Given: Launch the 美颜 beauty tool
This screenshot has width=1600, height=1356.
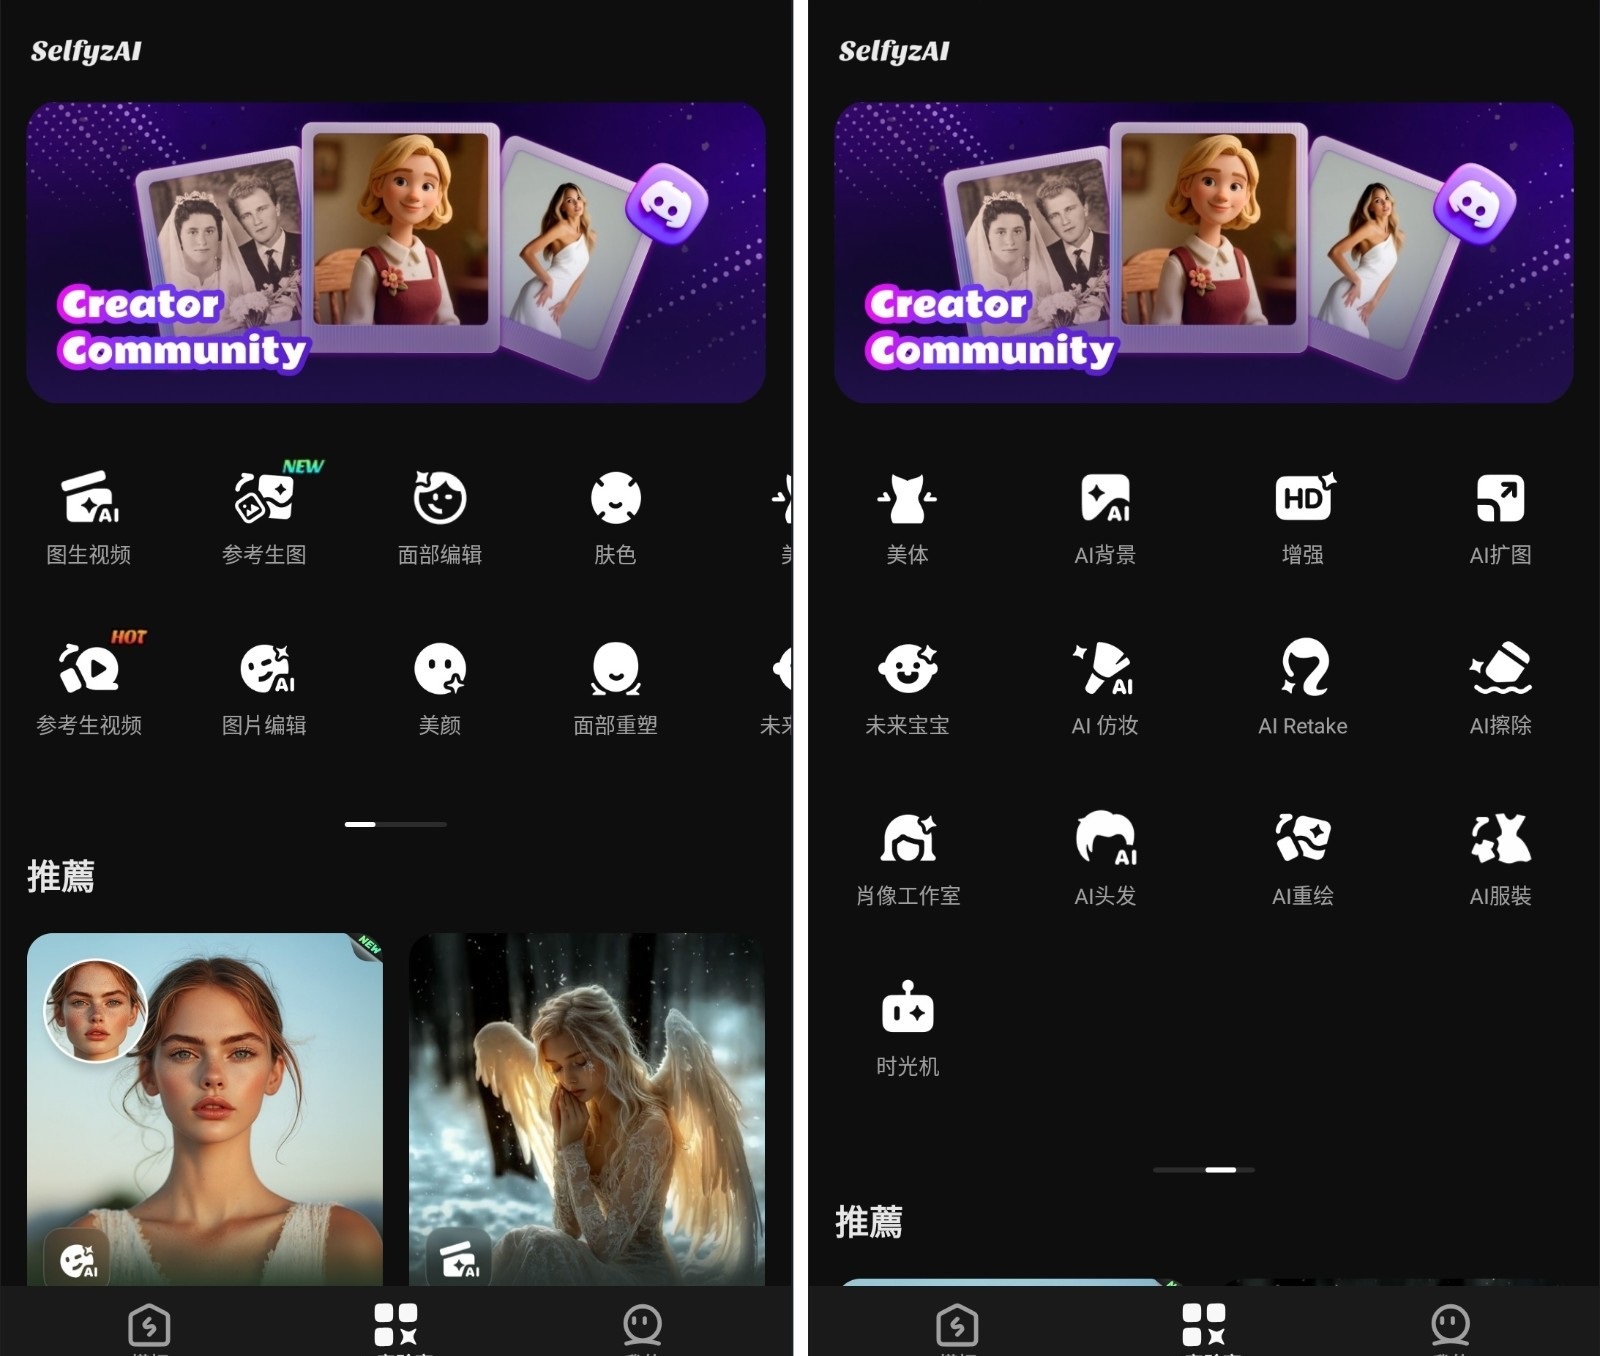Looking at the screenshot, I should [438, 690].
